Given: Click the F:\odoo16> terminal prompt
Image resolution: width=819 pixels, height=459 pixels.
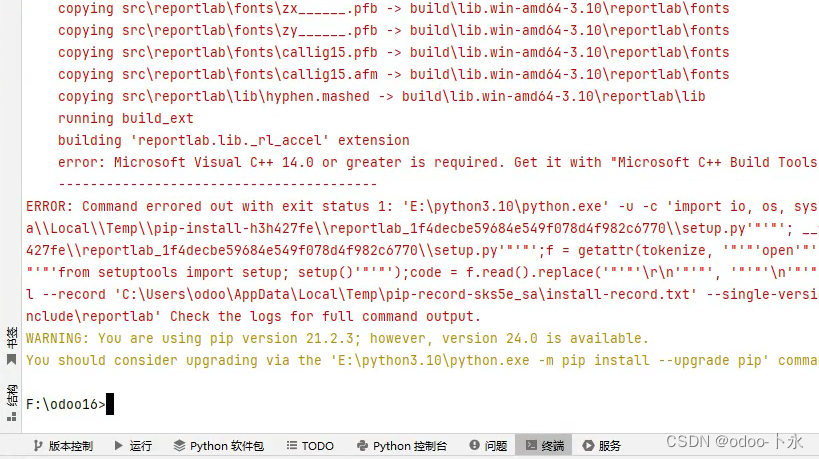Looking at the screenshot, I should [x=66, y=404].
